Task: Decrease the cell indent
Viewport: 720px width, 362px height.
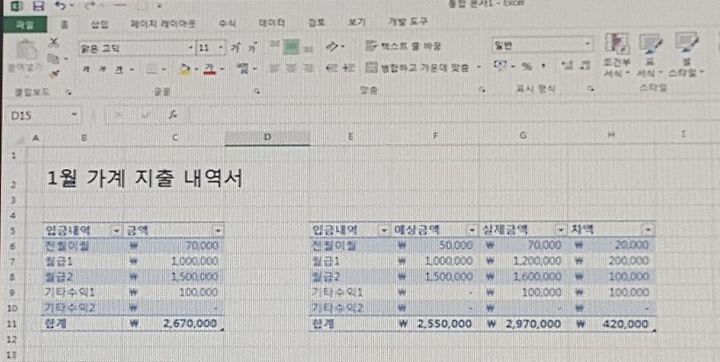Action: [332, 68]
